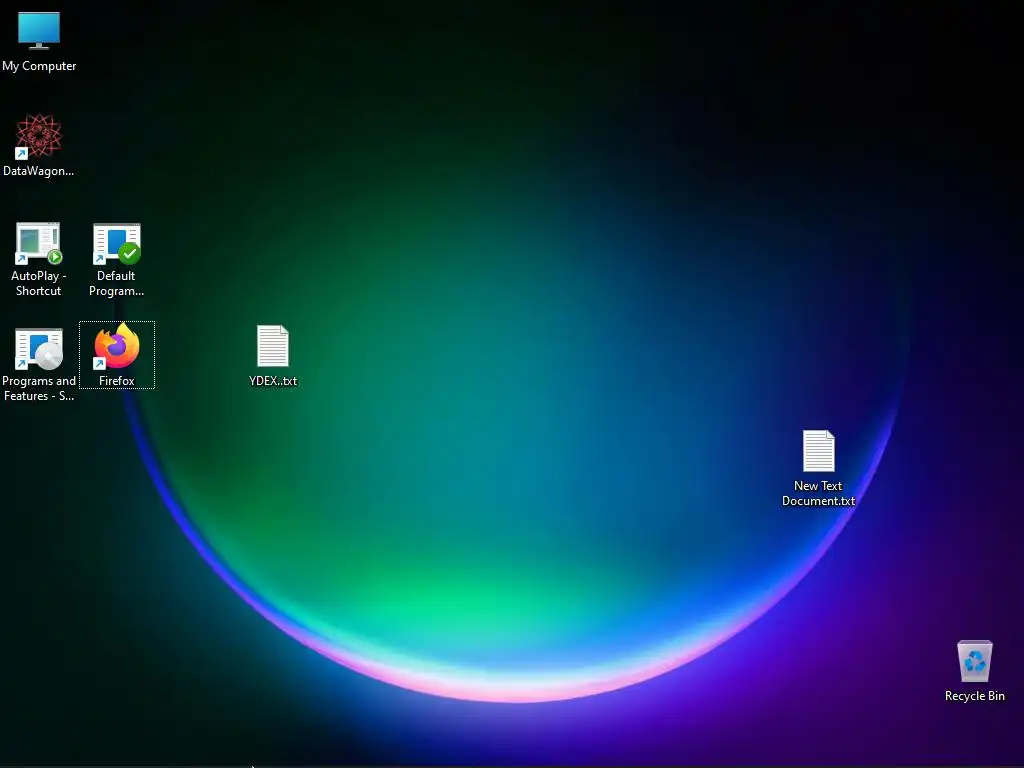Image resolution: width=1024 pixels, height=768 pixels.
Task: Click the "Firefox" label text
Action: coord(117,381)
